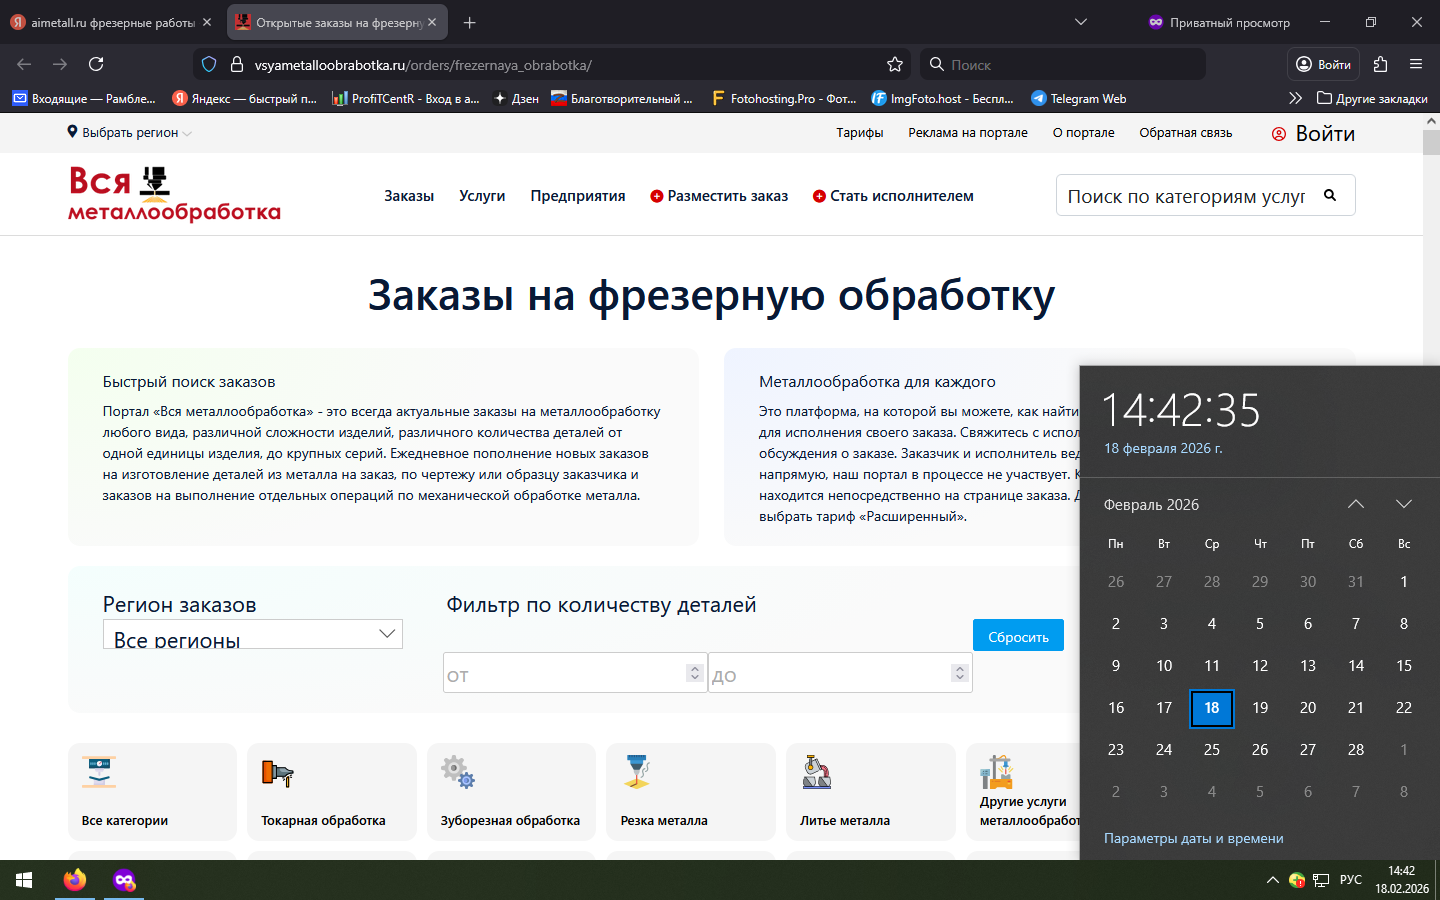The width and height of the screenshot is (1440, 900).
Task: Choose the Резка металла category tile
Action: point(690,791)
